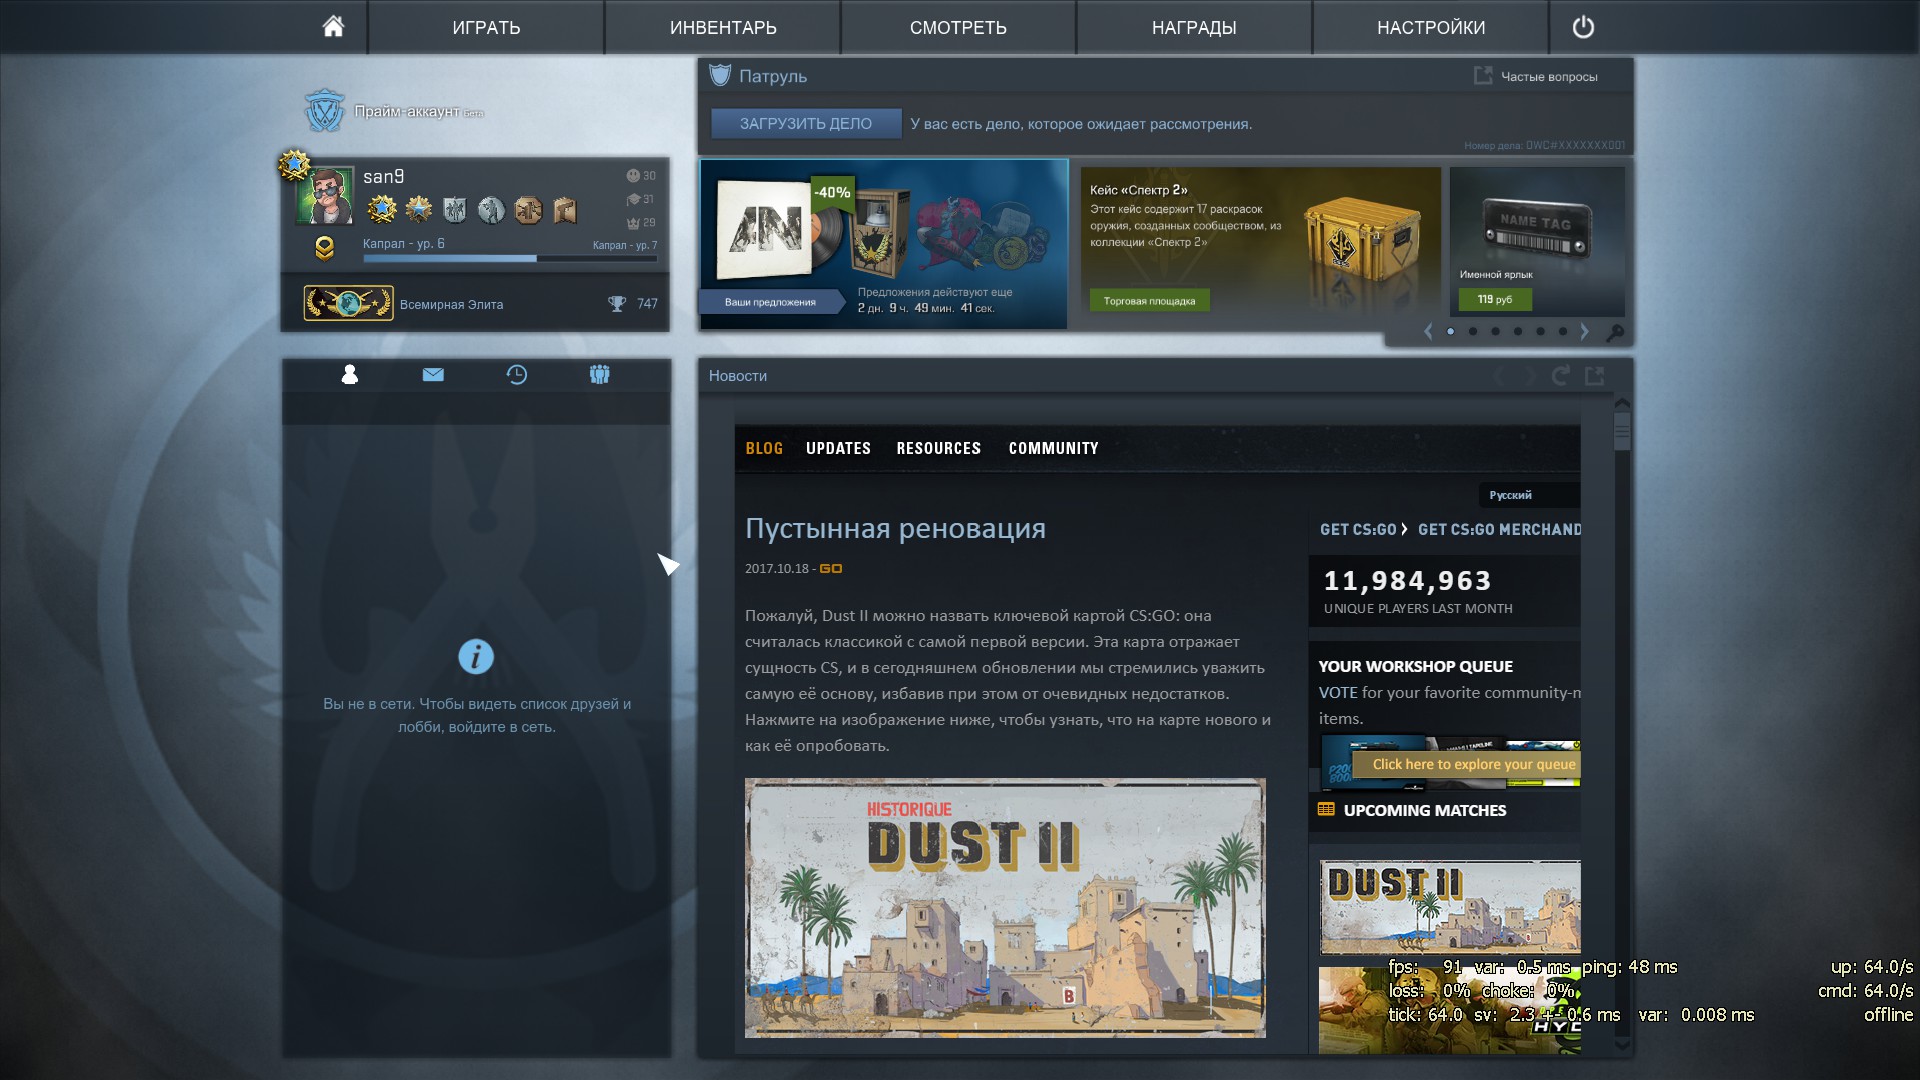Open the Пустынная реновация article title
The image size is (1920, 1080).
[x=895, y=528]
